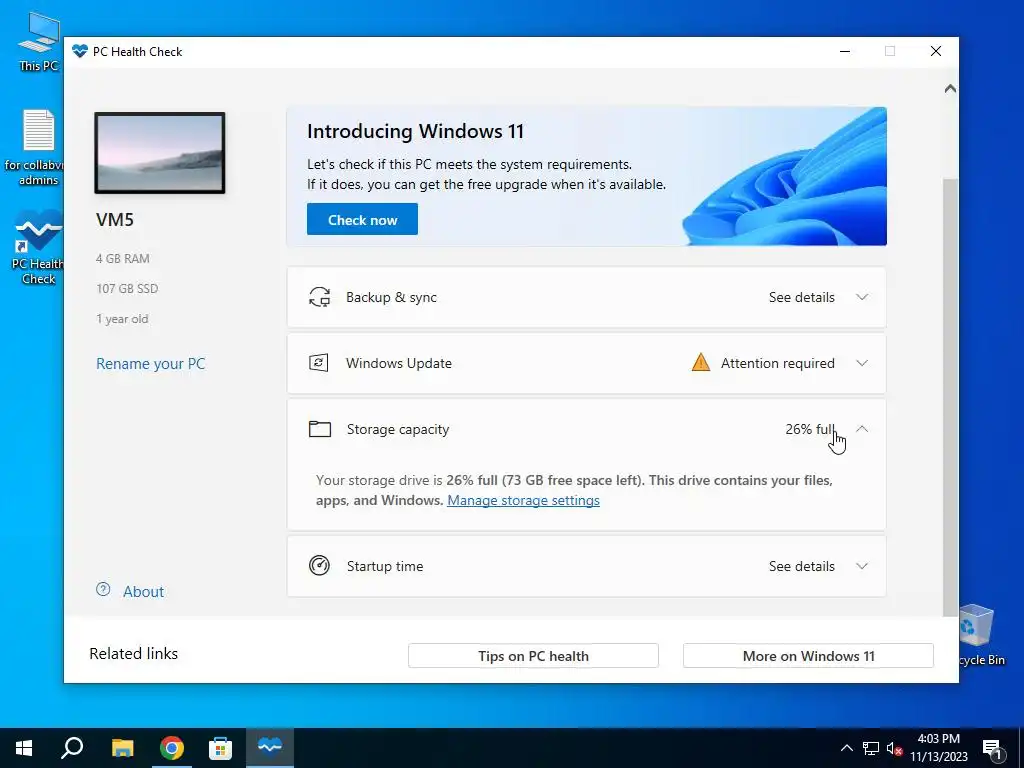Click Rename your PC link

click(x=151, y=364)
